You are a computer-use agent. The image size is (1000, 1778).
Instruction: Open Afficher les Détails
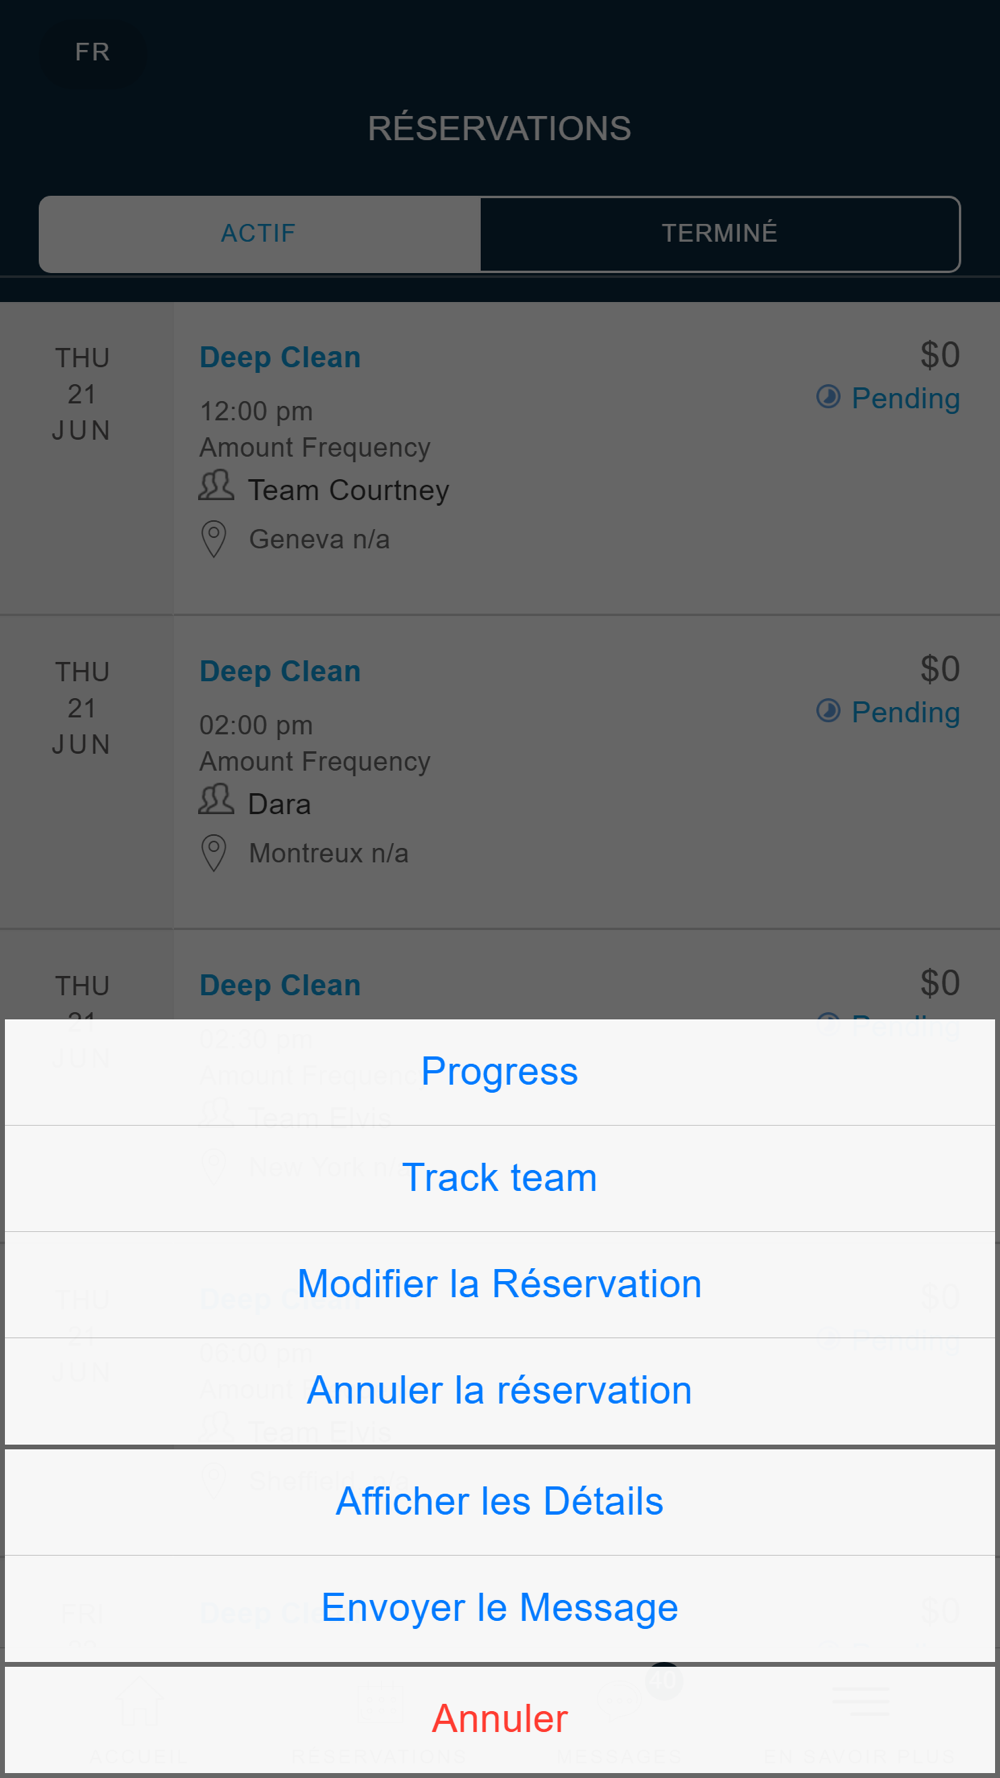point(499,1501)
